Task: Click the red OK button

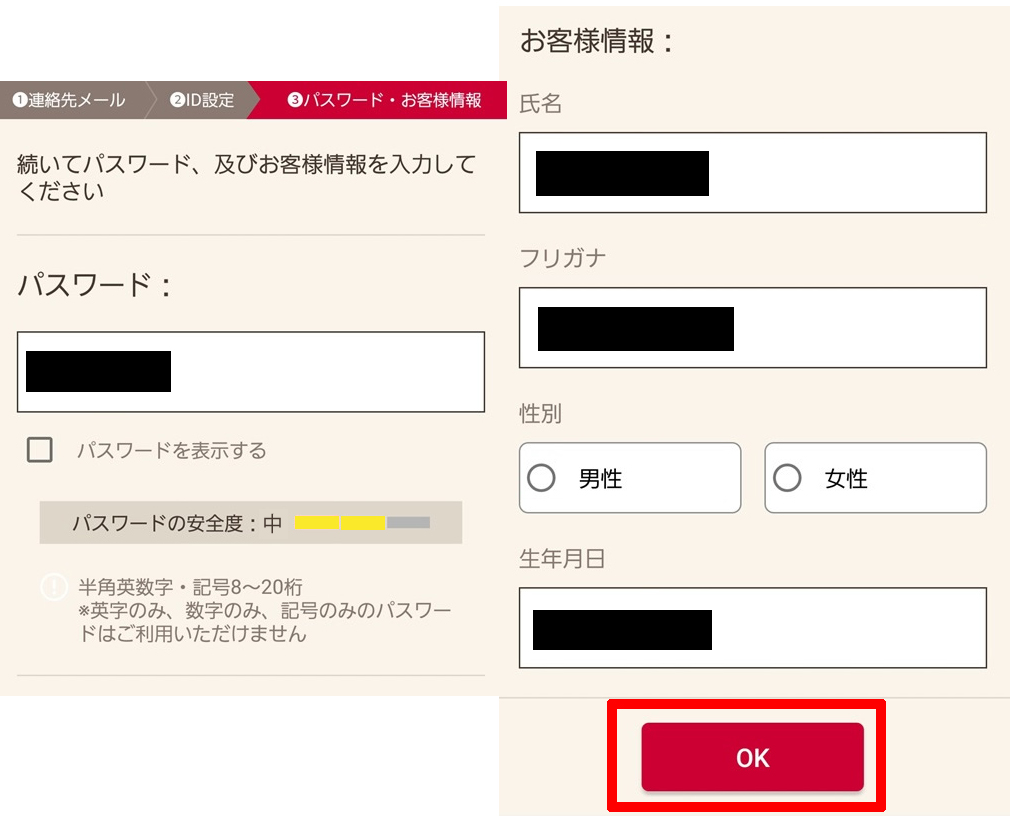Action: pos(752,757)
